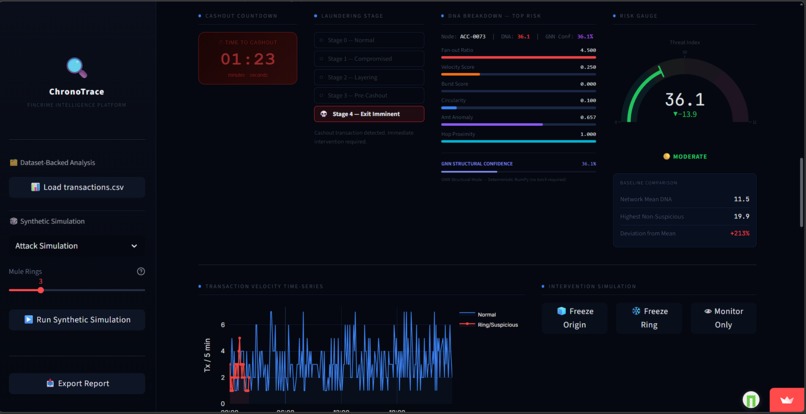806x414 pixels.
Task: Click the Load transactions.csv button
Action: (x=77, y=187)
